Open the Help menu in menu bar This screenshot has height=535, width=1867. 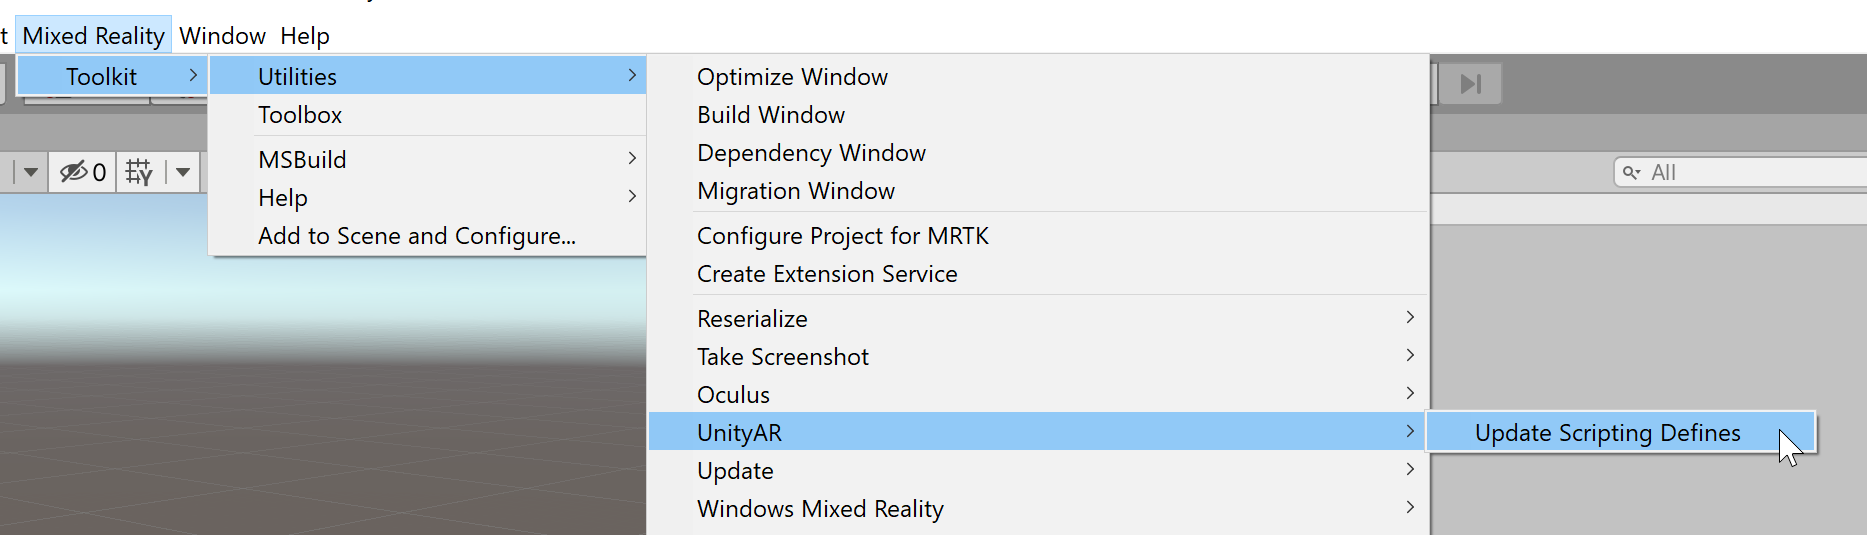click(305, 36)
